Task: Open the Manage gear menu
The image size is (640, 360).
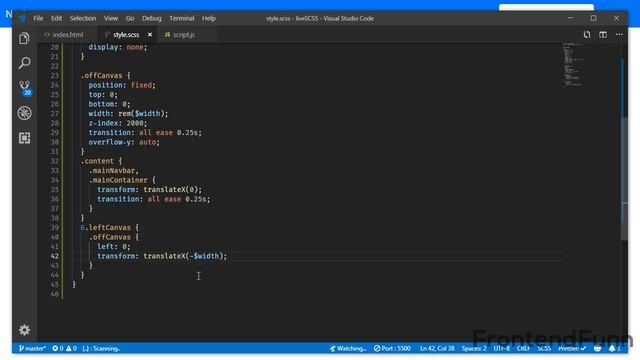Action: pyautogui.click(x=24, y=330)
